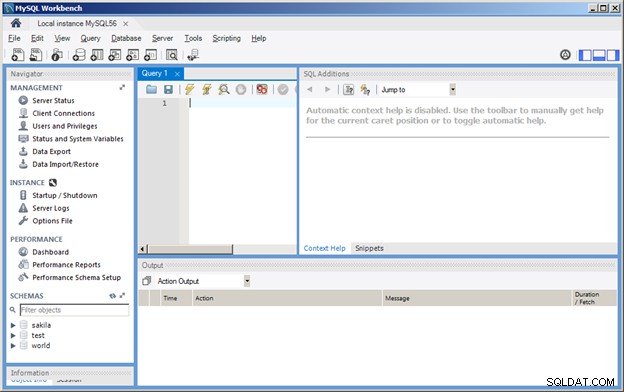The height and width of the screenshot is (392, 624).
Task: Select the Query 1 tab
Action: click(155, 73)
